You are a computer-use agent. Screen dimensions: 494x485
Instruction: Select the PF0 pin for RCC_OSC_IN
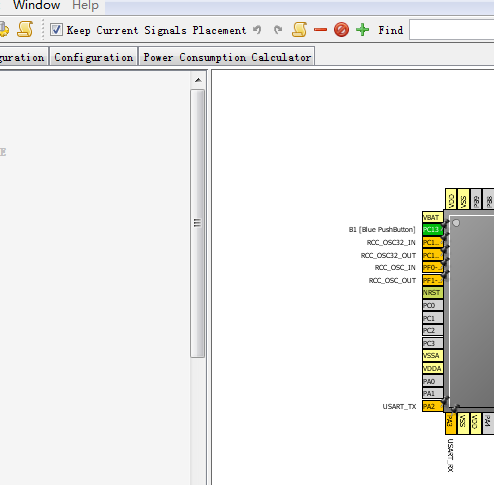tap(432, 267)
